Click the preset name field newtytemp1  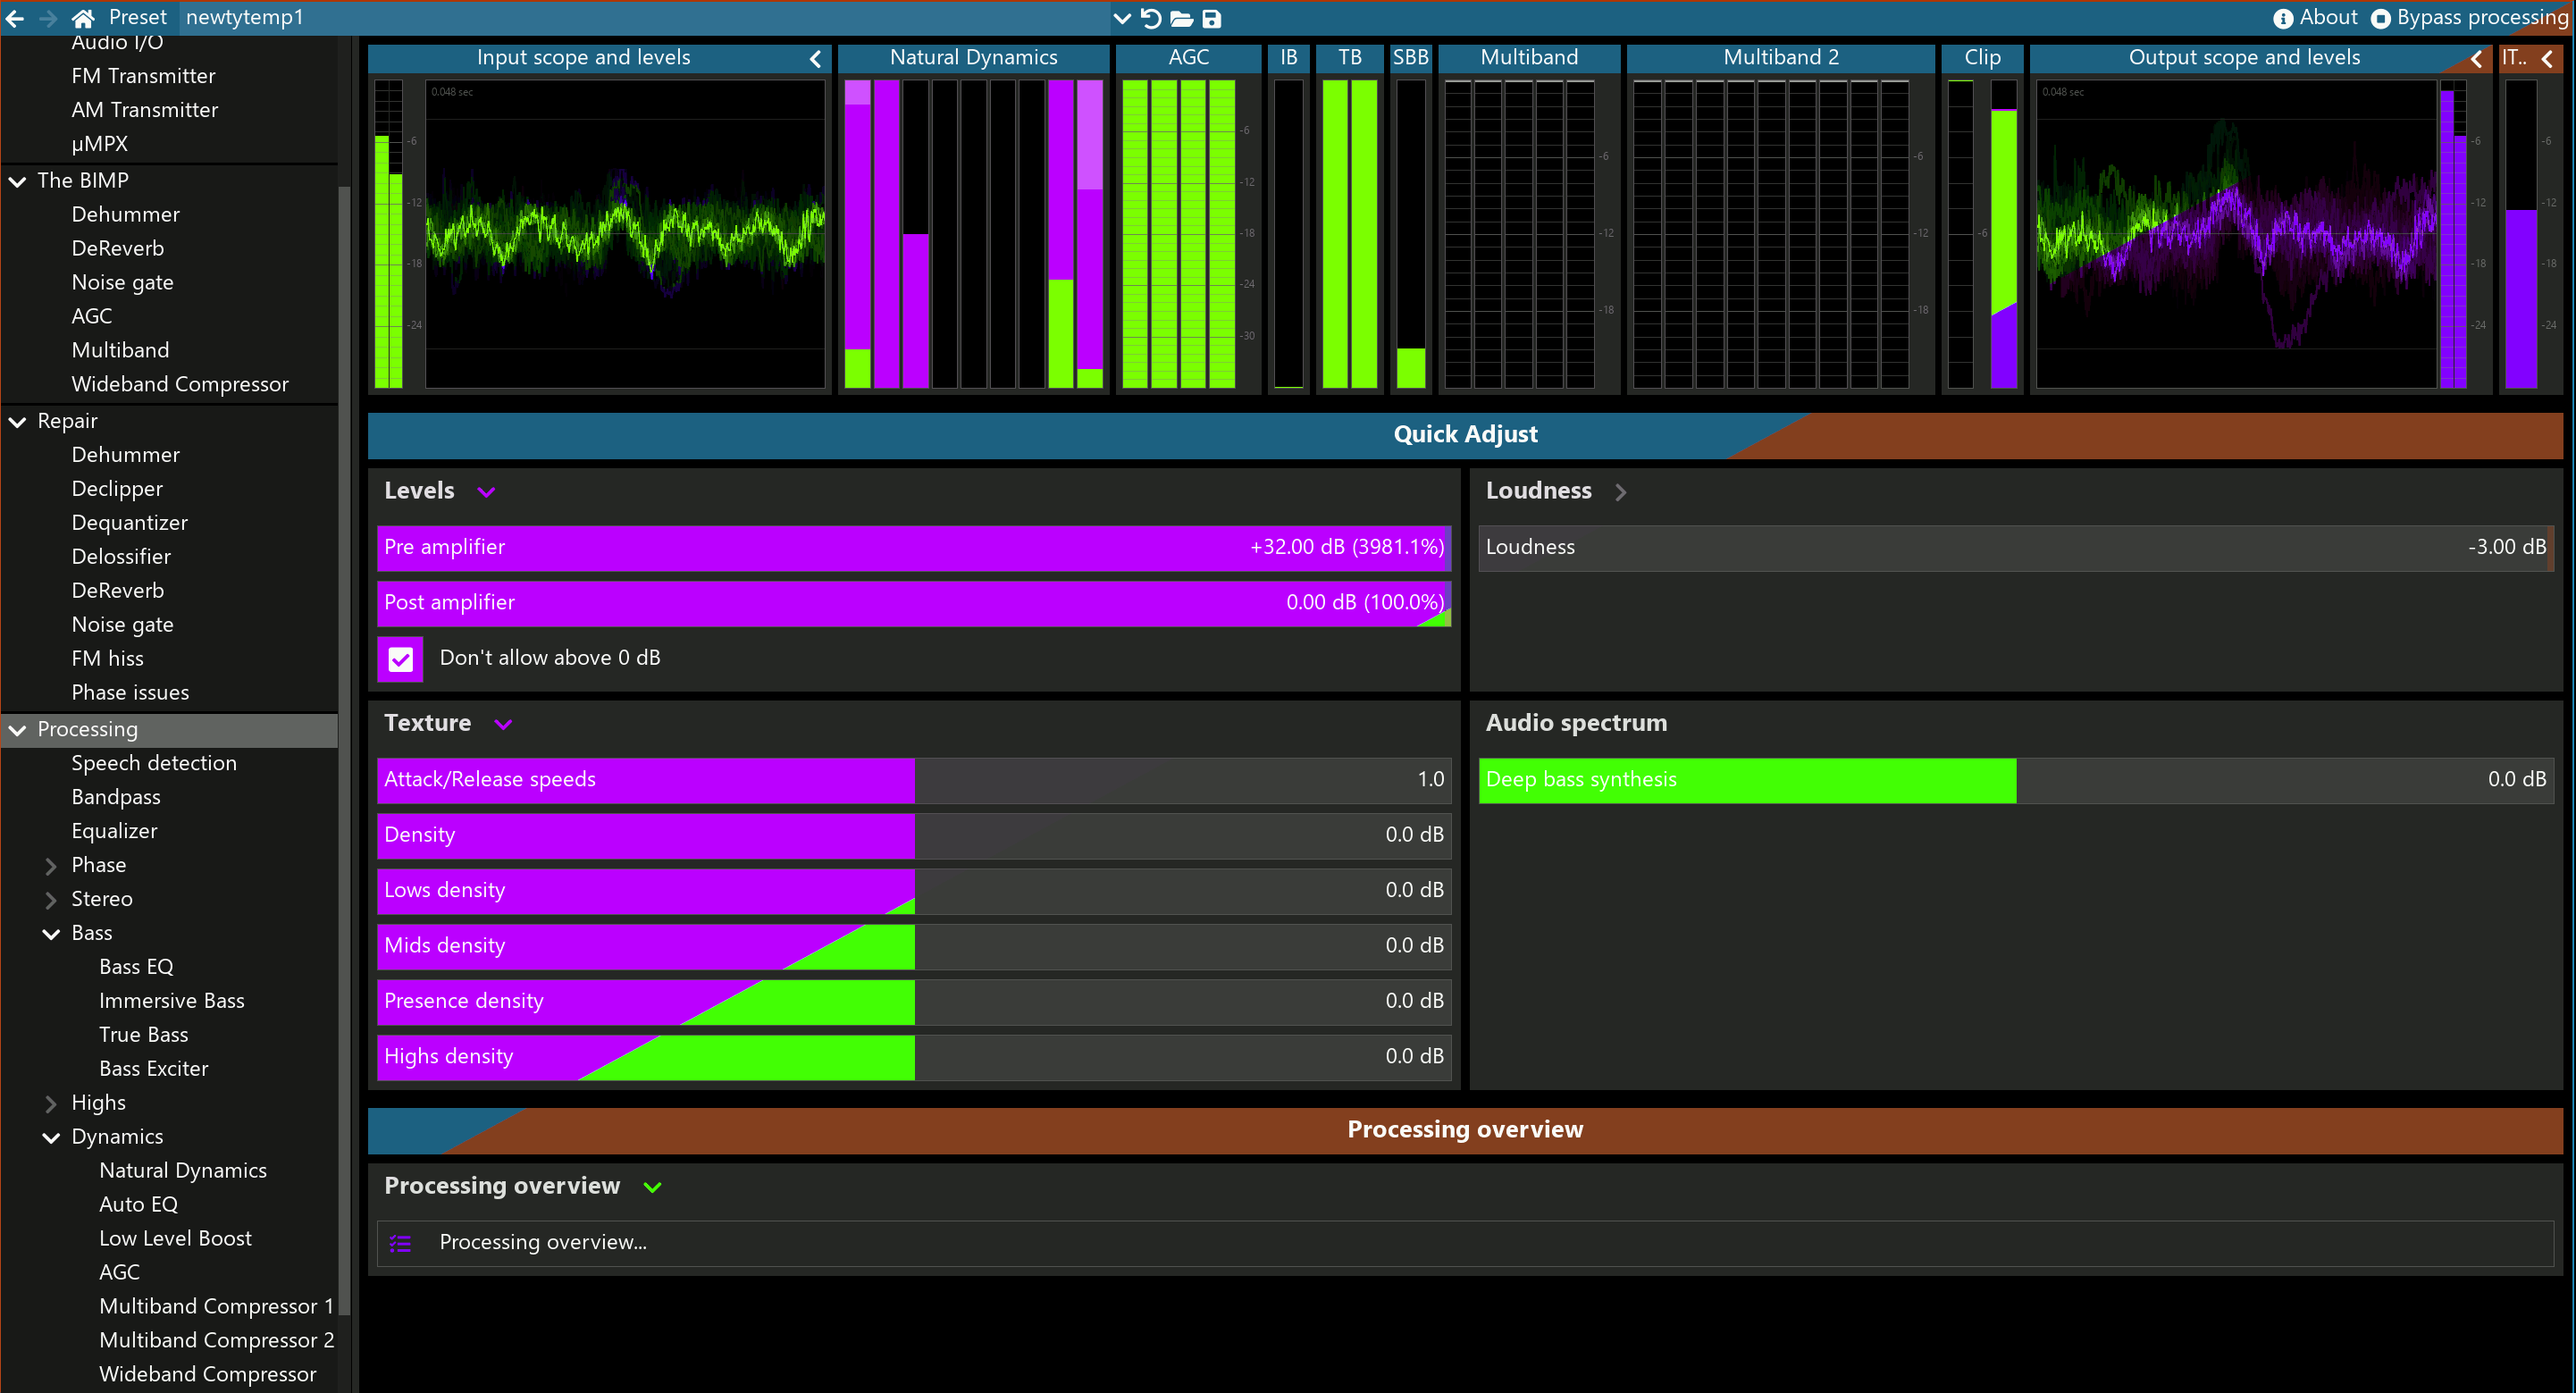[x=645, y=18]
